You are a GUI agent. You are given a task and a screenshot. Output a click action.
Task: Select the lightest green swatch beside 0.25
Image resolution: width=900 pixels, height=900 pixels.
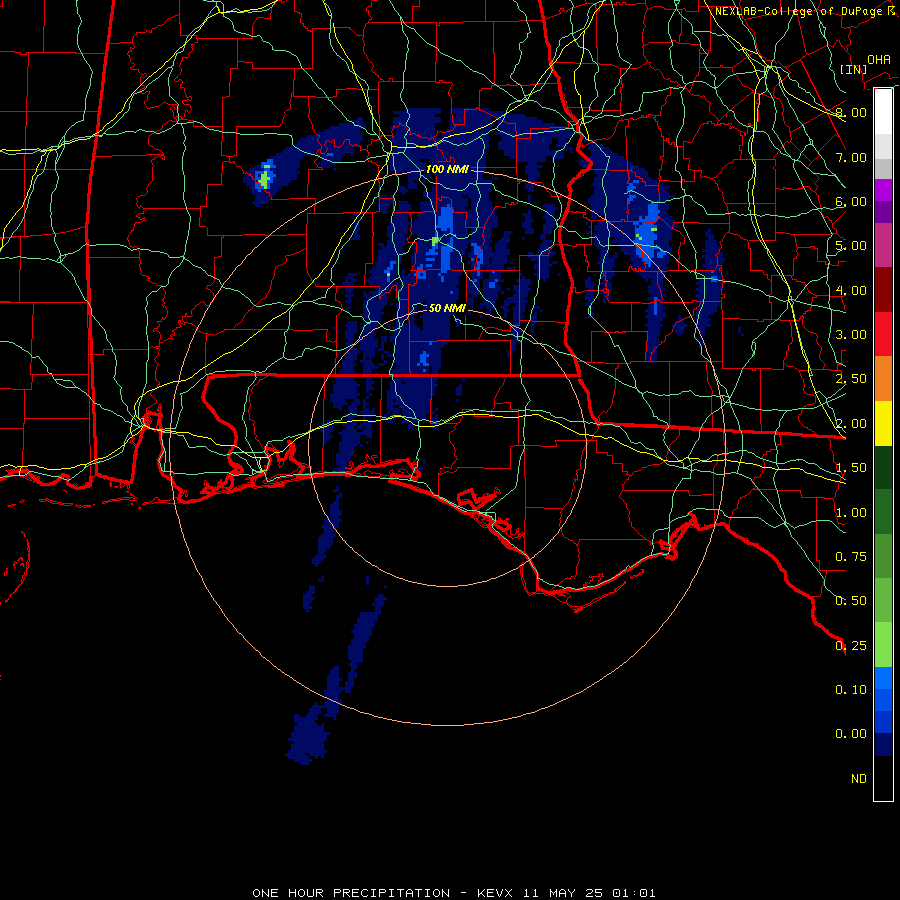883,645
